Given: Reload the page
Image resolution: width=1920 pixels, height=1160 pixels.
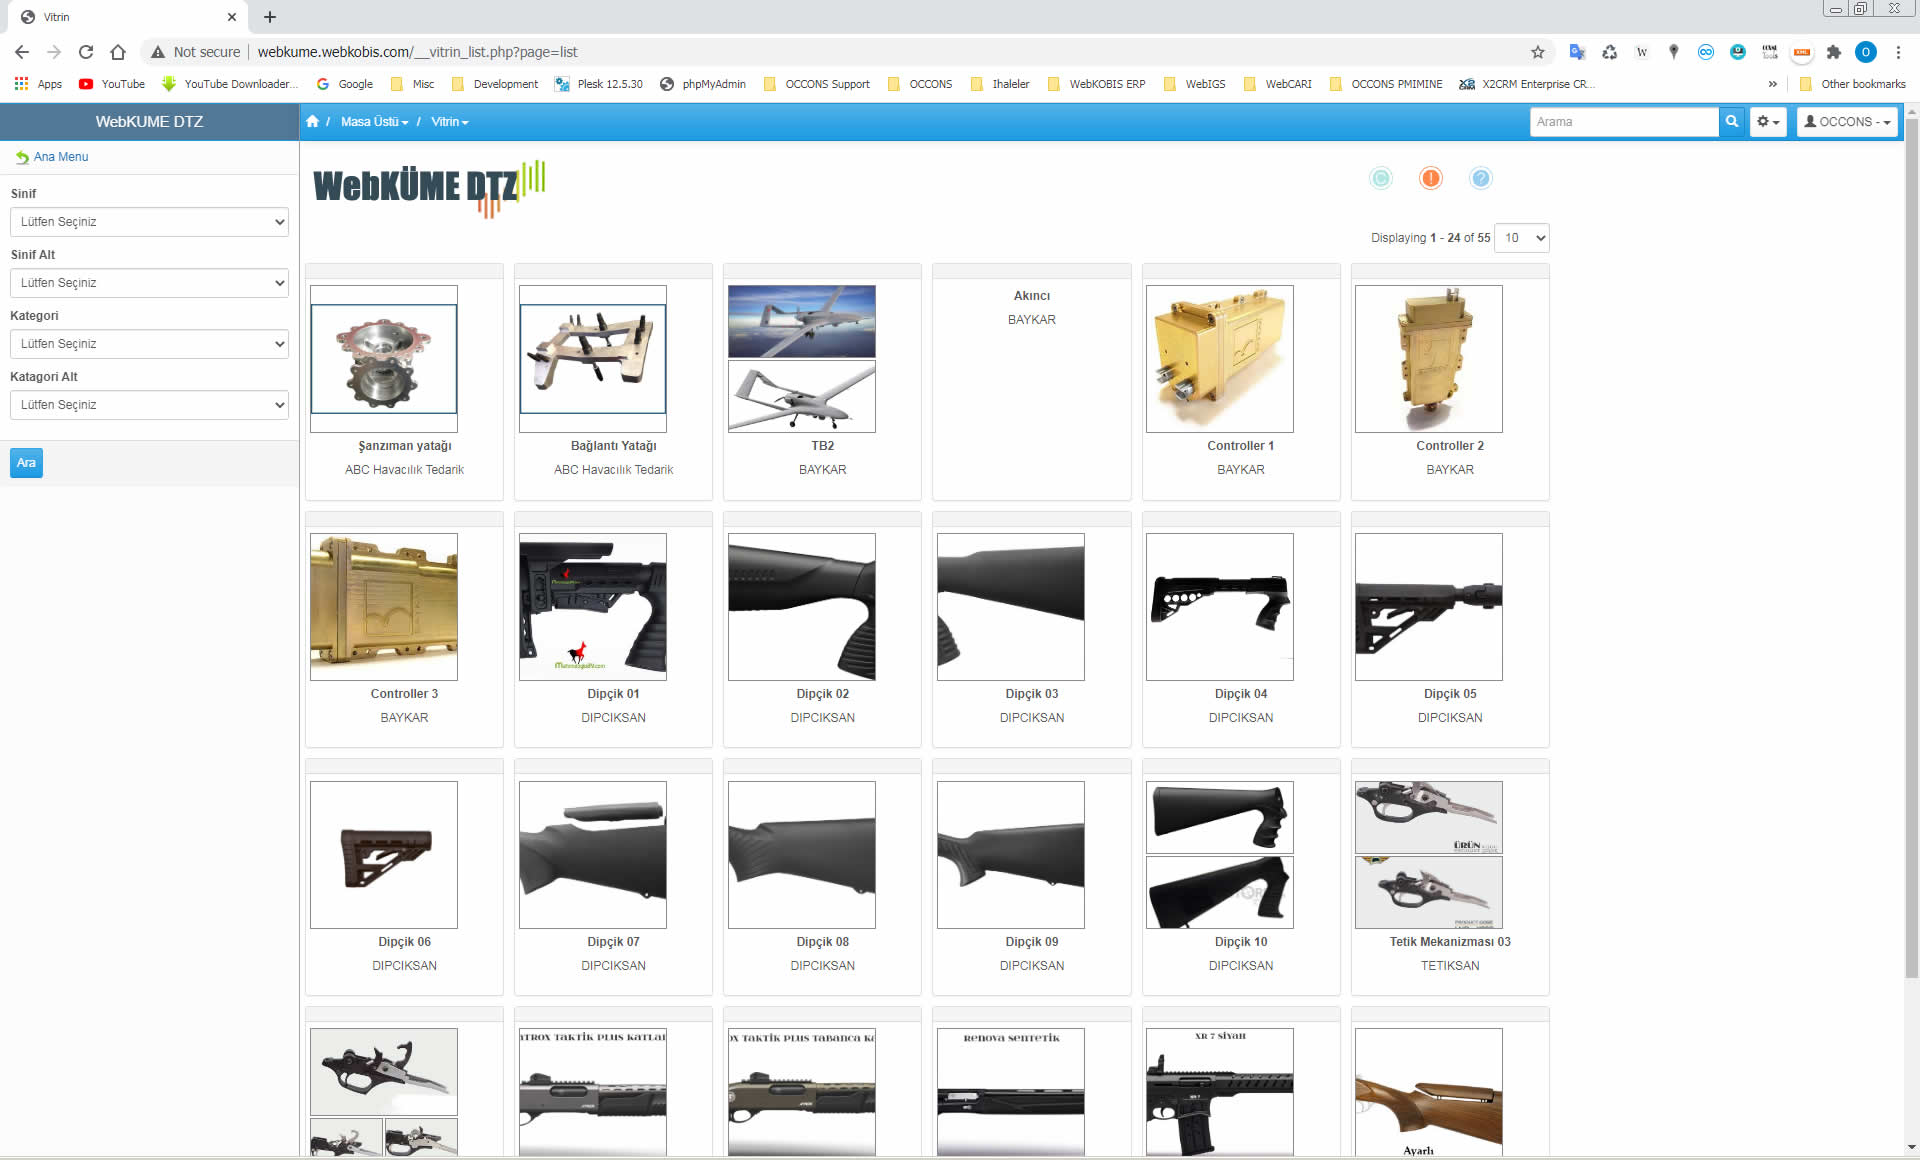Looking at the screenshot, I should point(86,52).
